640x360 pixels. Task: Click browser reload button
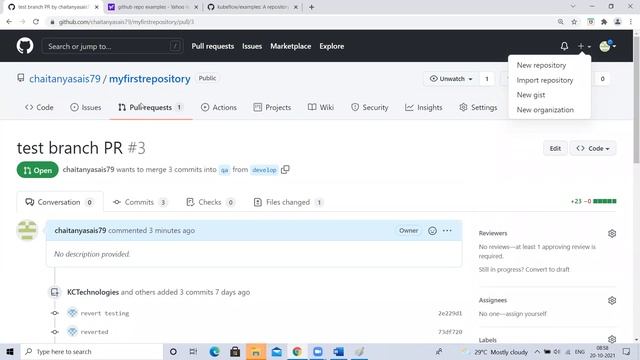pos(36,22)
